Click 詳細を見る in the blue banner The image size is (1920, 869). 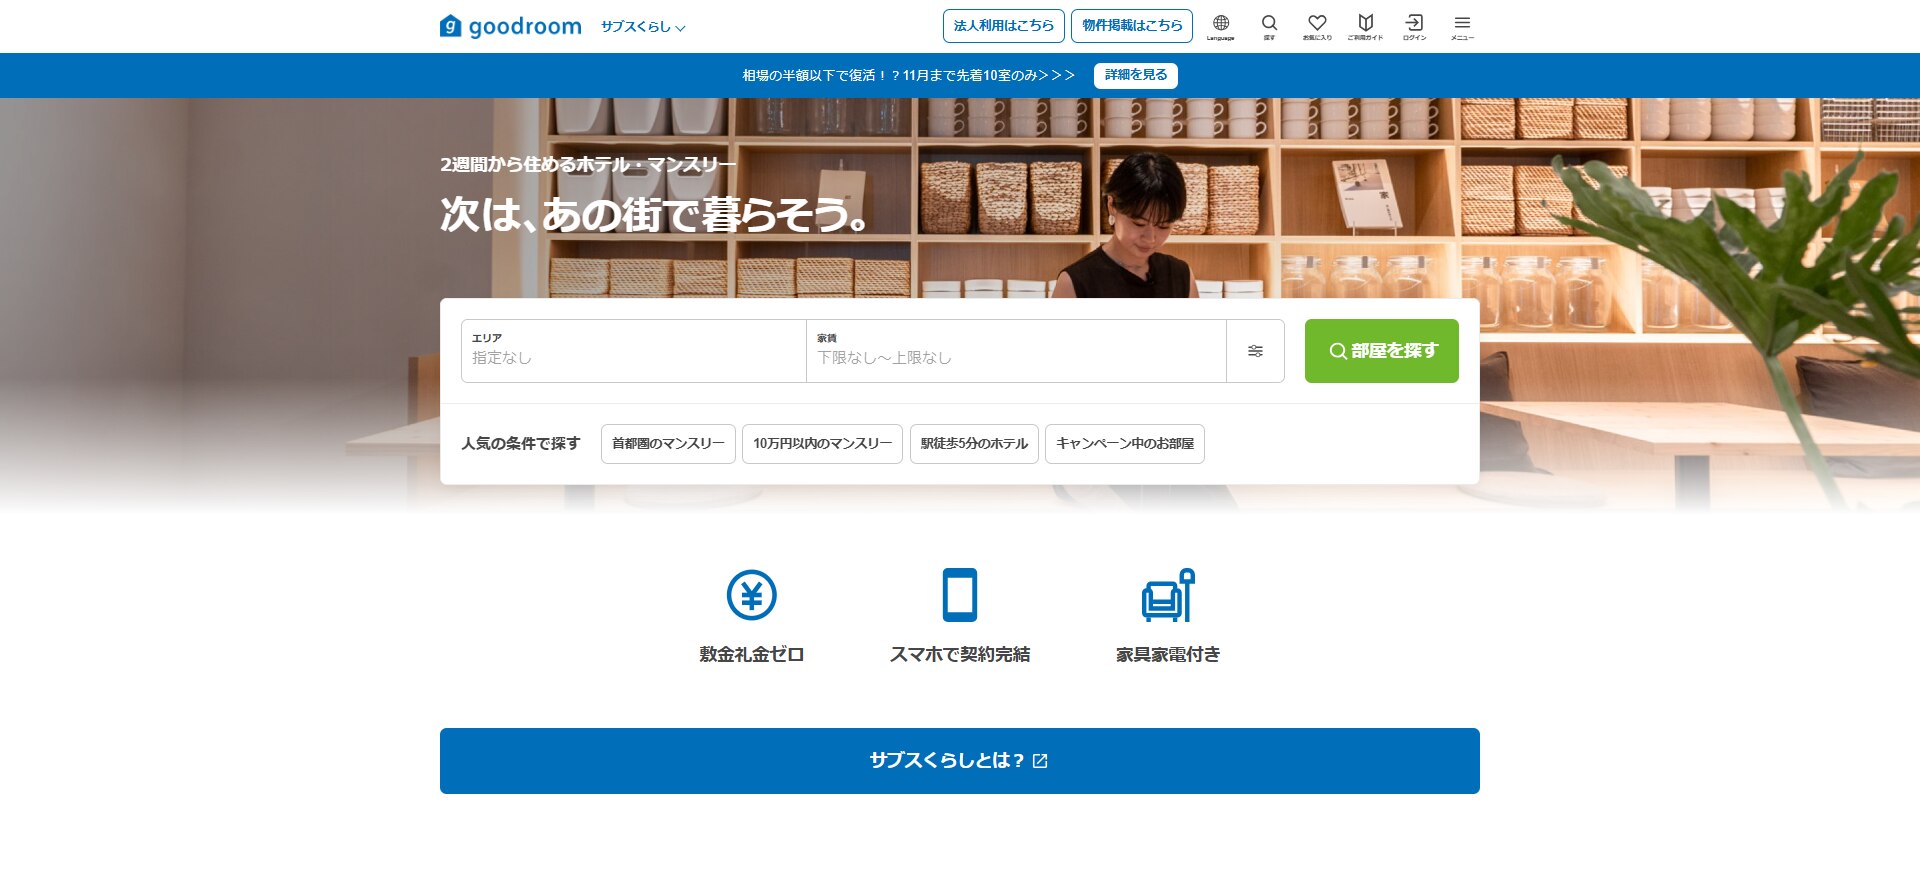(1135, 76)
